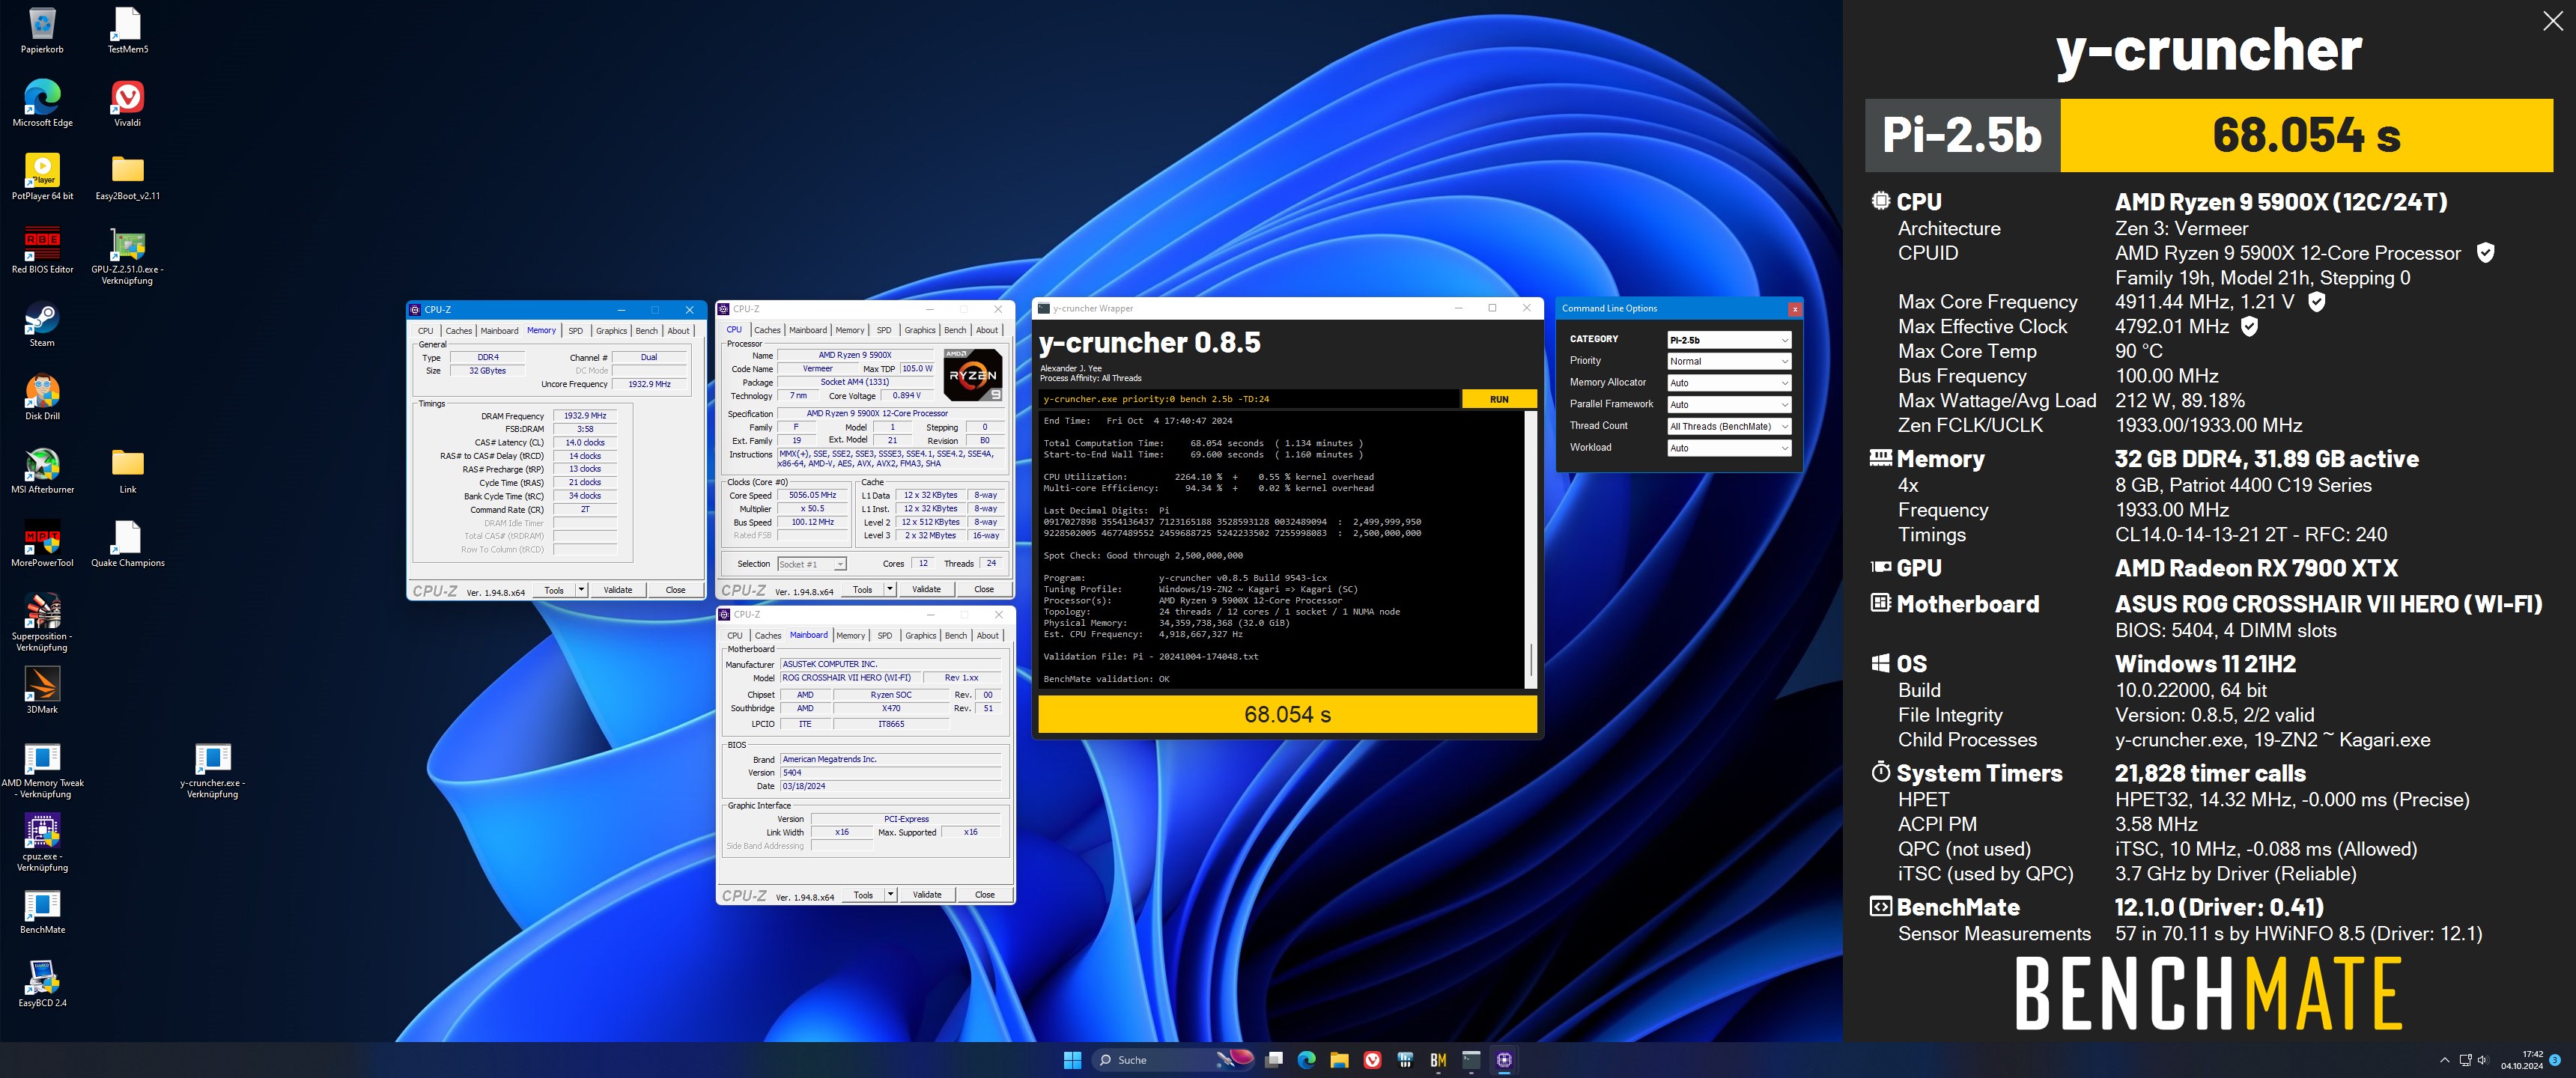Close the Command Line Options window

(x=1795, y=309)
